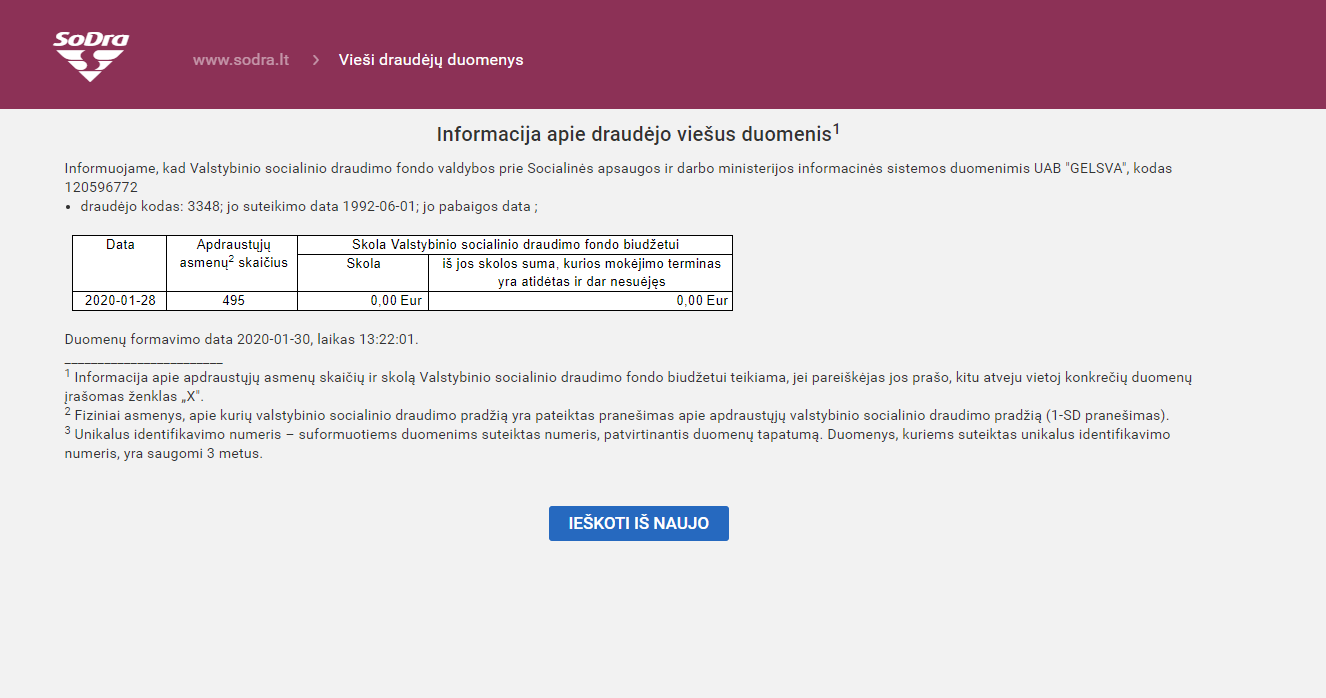
Task: Click the Apdraustųjų asmenų skaičius column header
Action: [233, 254]
